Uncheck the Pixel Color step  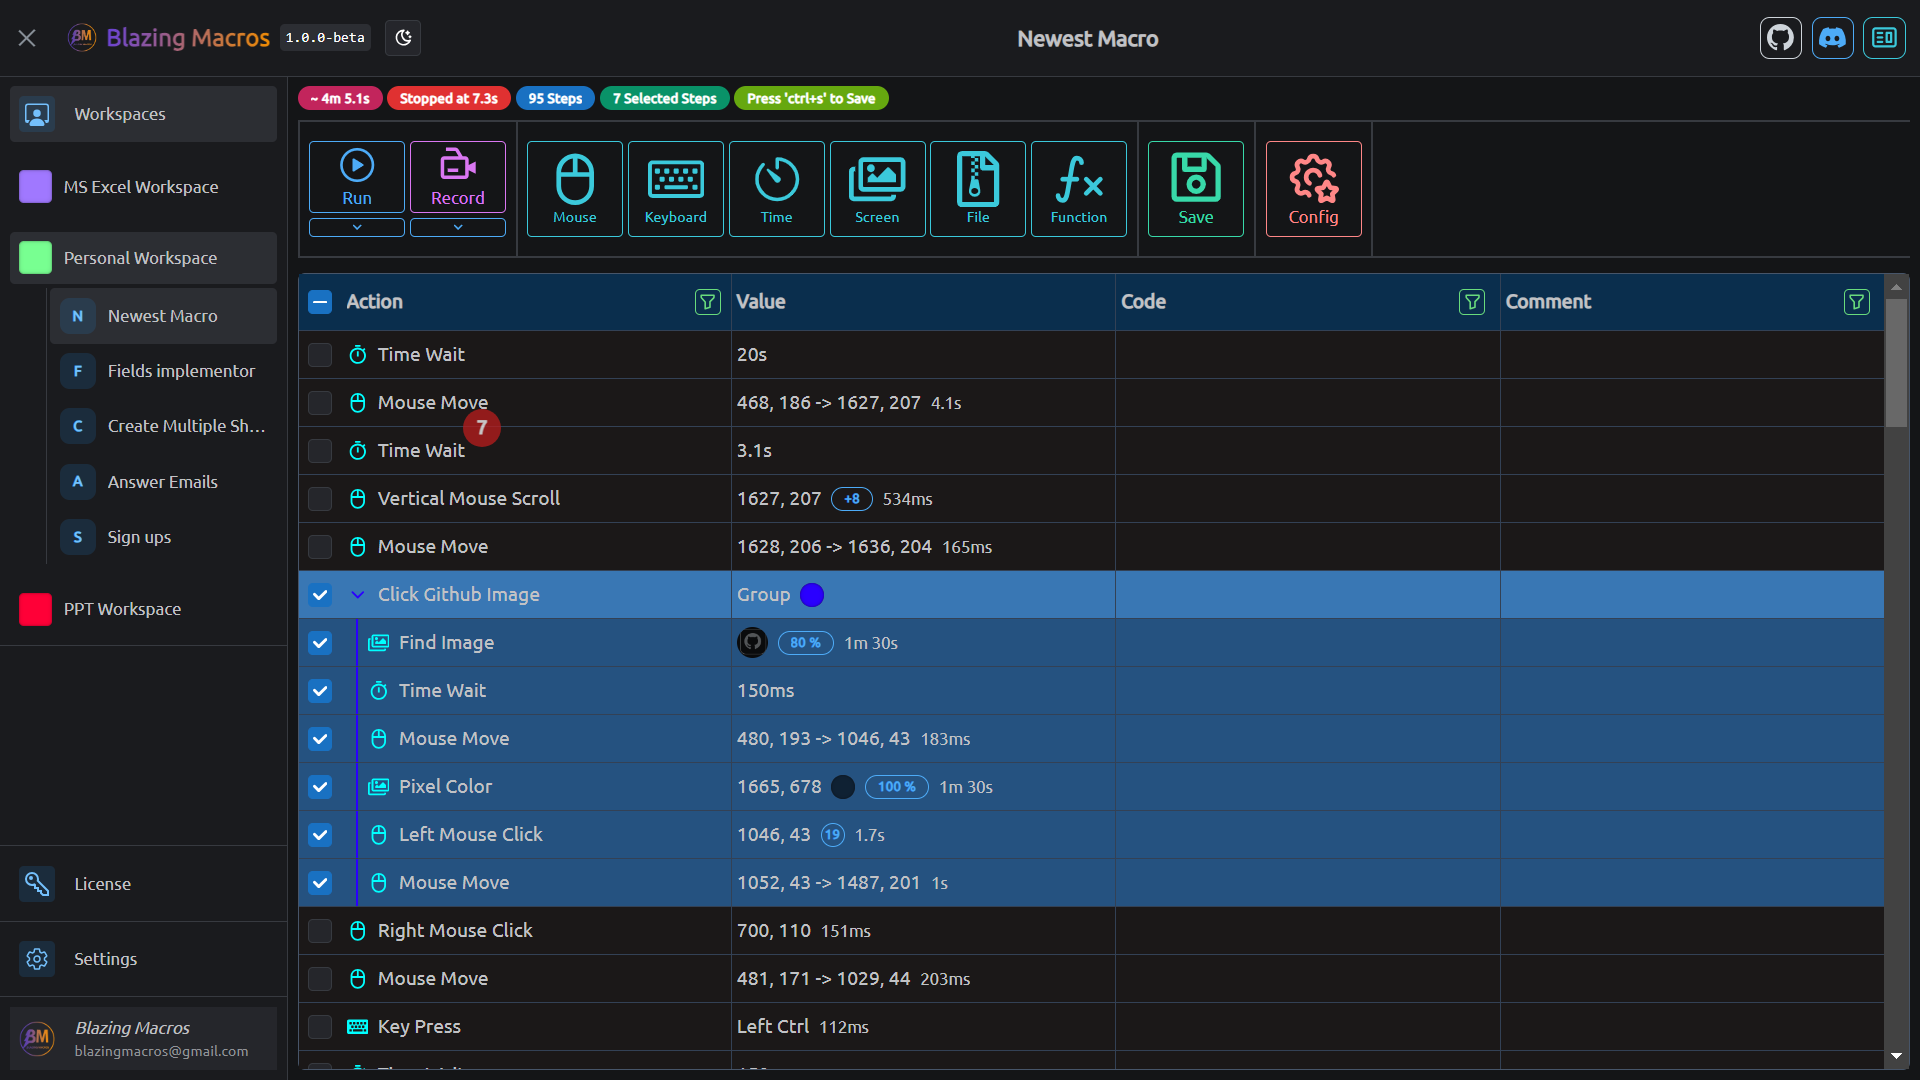[x=320, y=787]
